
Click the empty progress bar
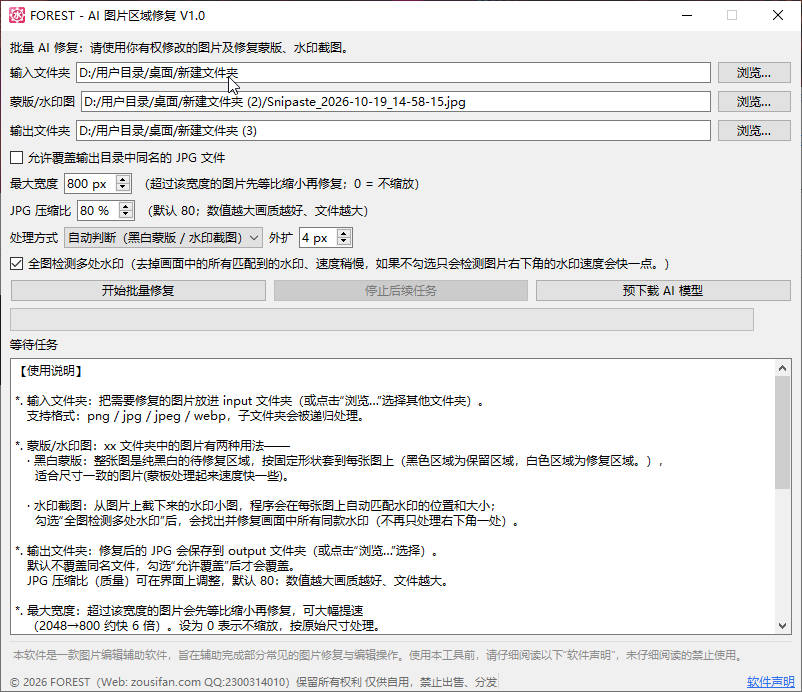pyautogui.click(x=382, y=319)
